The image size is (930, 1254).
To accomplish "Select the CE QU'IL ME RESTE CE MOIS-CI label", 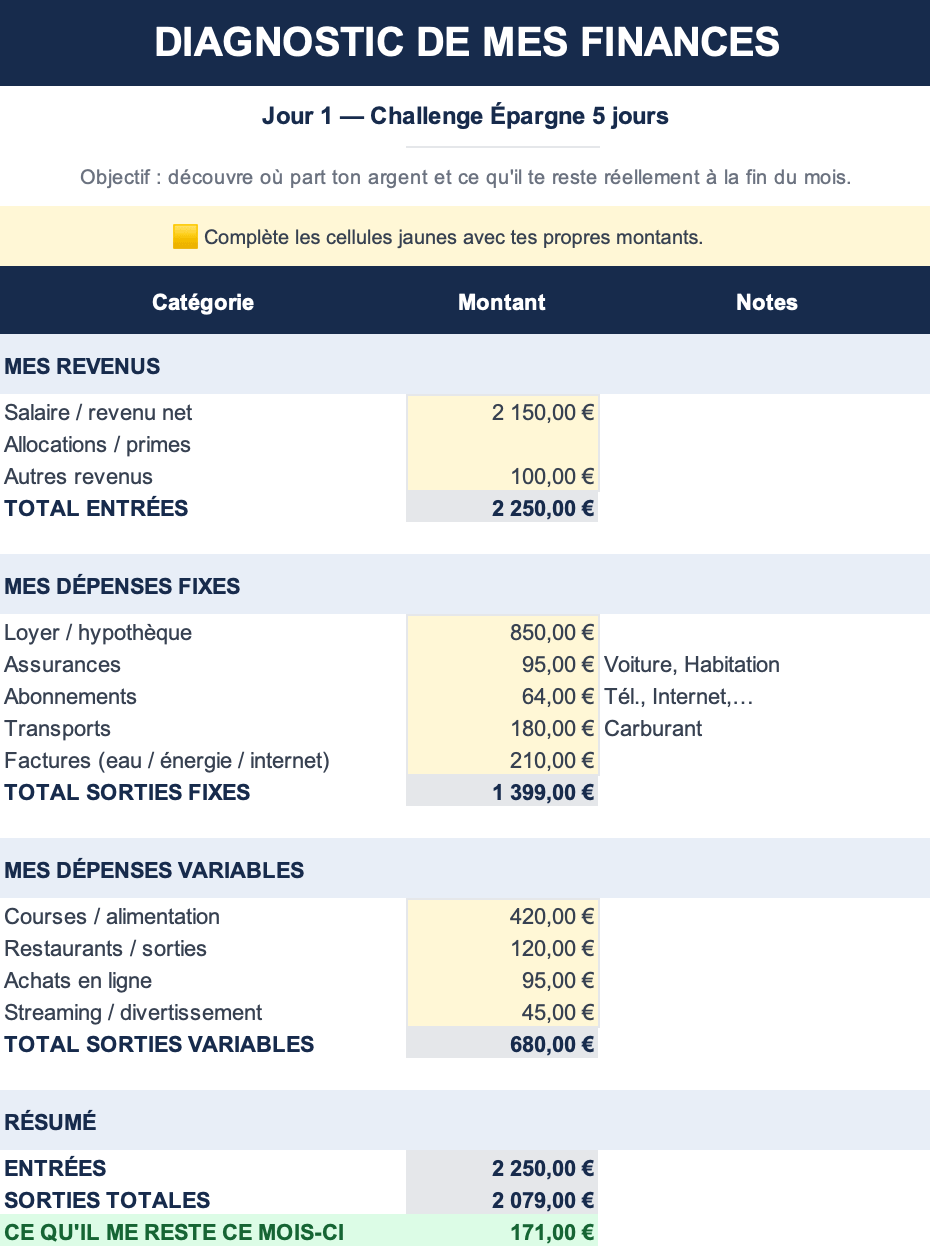I will point(174,1232).
